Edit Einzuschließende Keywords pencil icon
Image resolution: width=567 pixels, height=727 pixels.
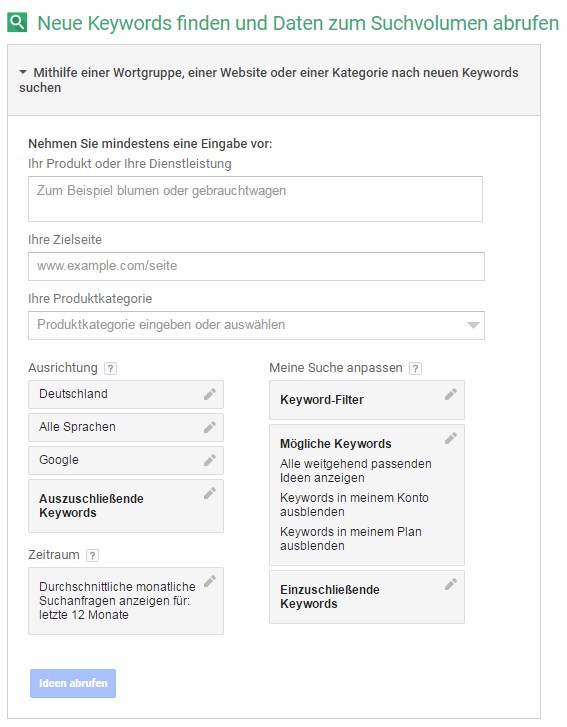click(x=451, y=584)
